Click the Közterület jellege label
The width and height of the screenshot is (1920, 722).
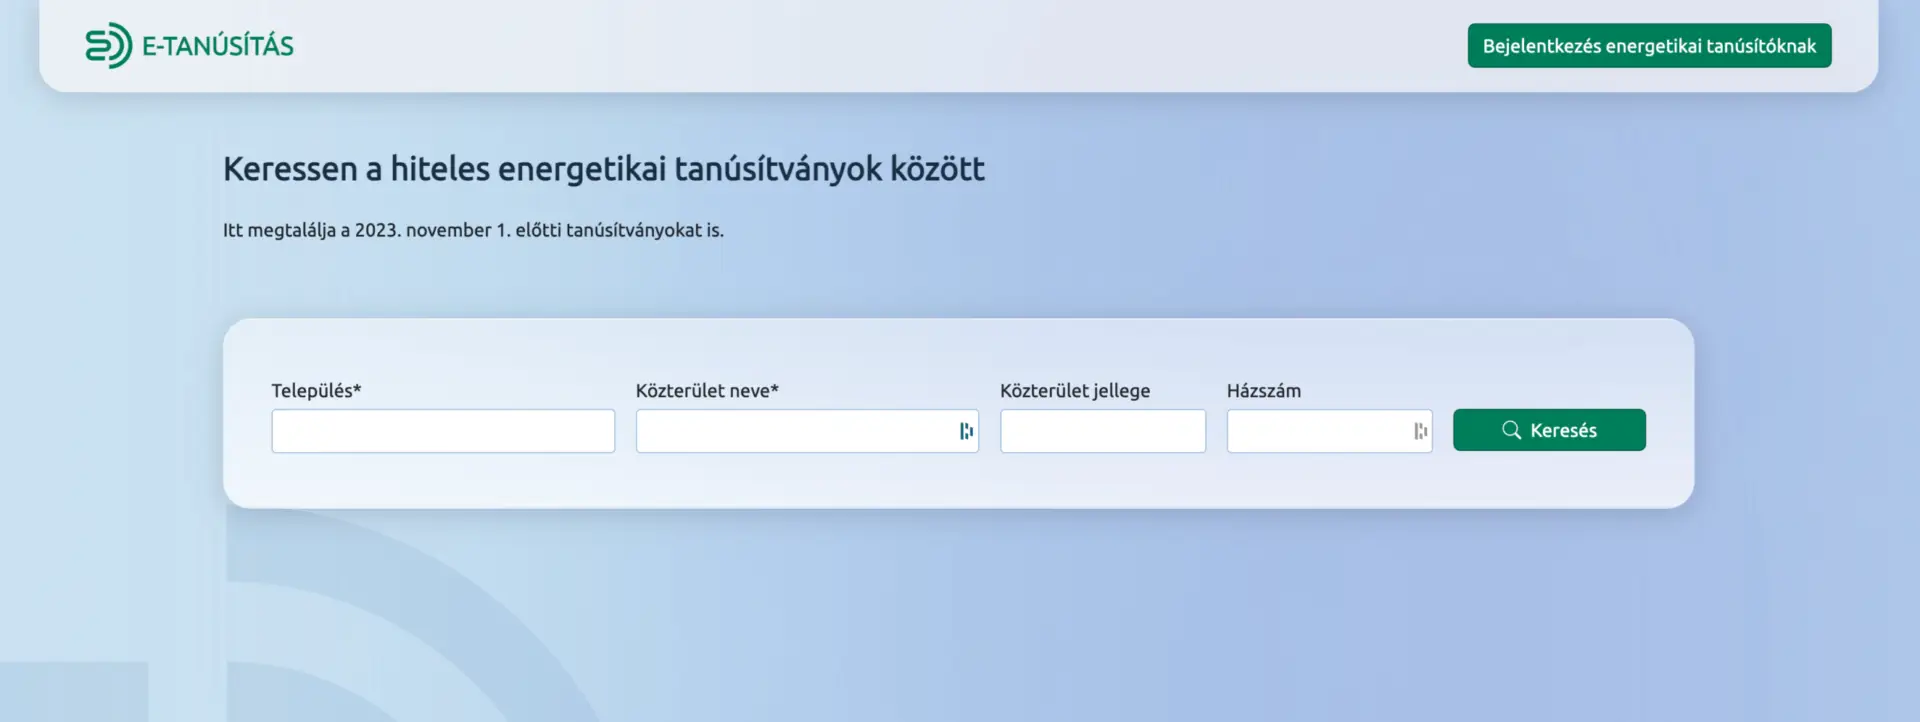coord(1075,391)
